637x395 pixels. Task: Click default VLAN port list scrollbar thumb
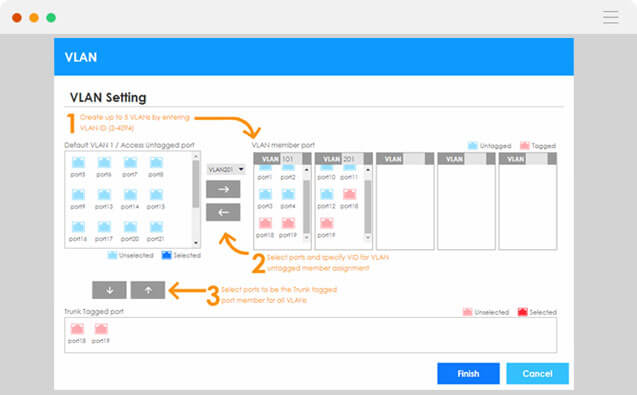[196, 184]
